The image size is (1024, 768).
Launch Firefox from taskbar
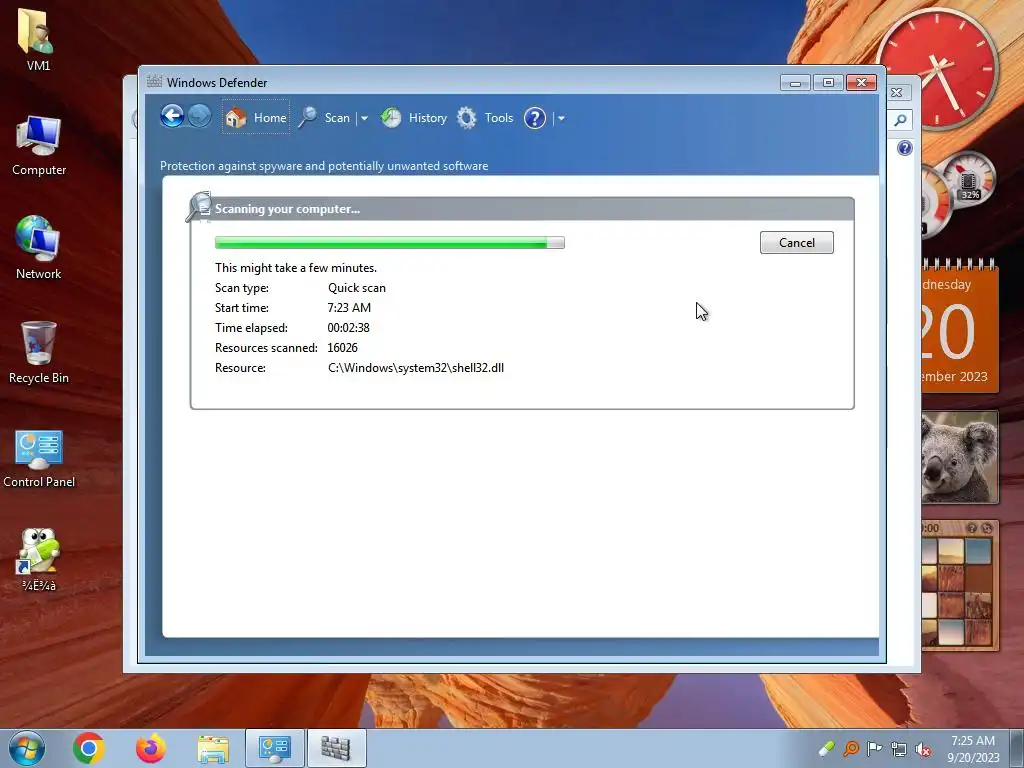tap(151, 748)
